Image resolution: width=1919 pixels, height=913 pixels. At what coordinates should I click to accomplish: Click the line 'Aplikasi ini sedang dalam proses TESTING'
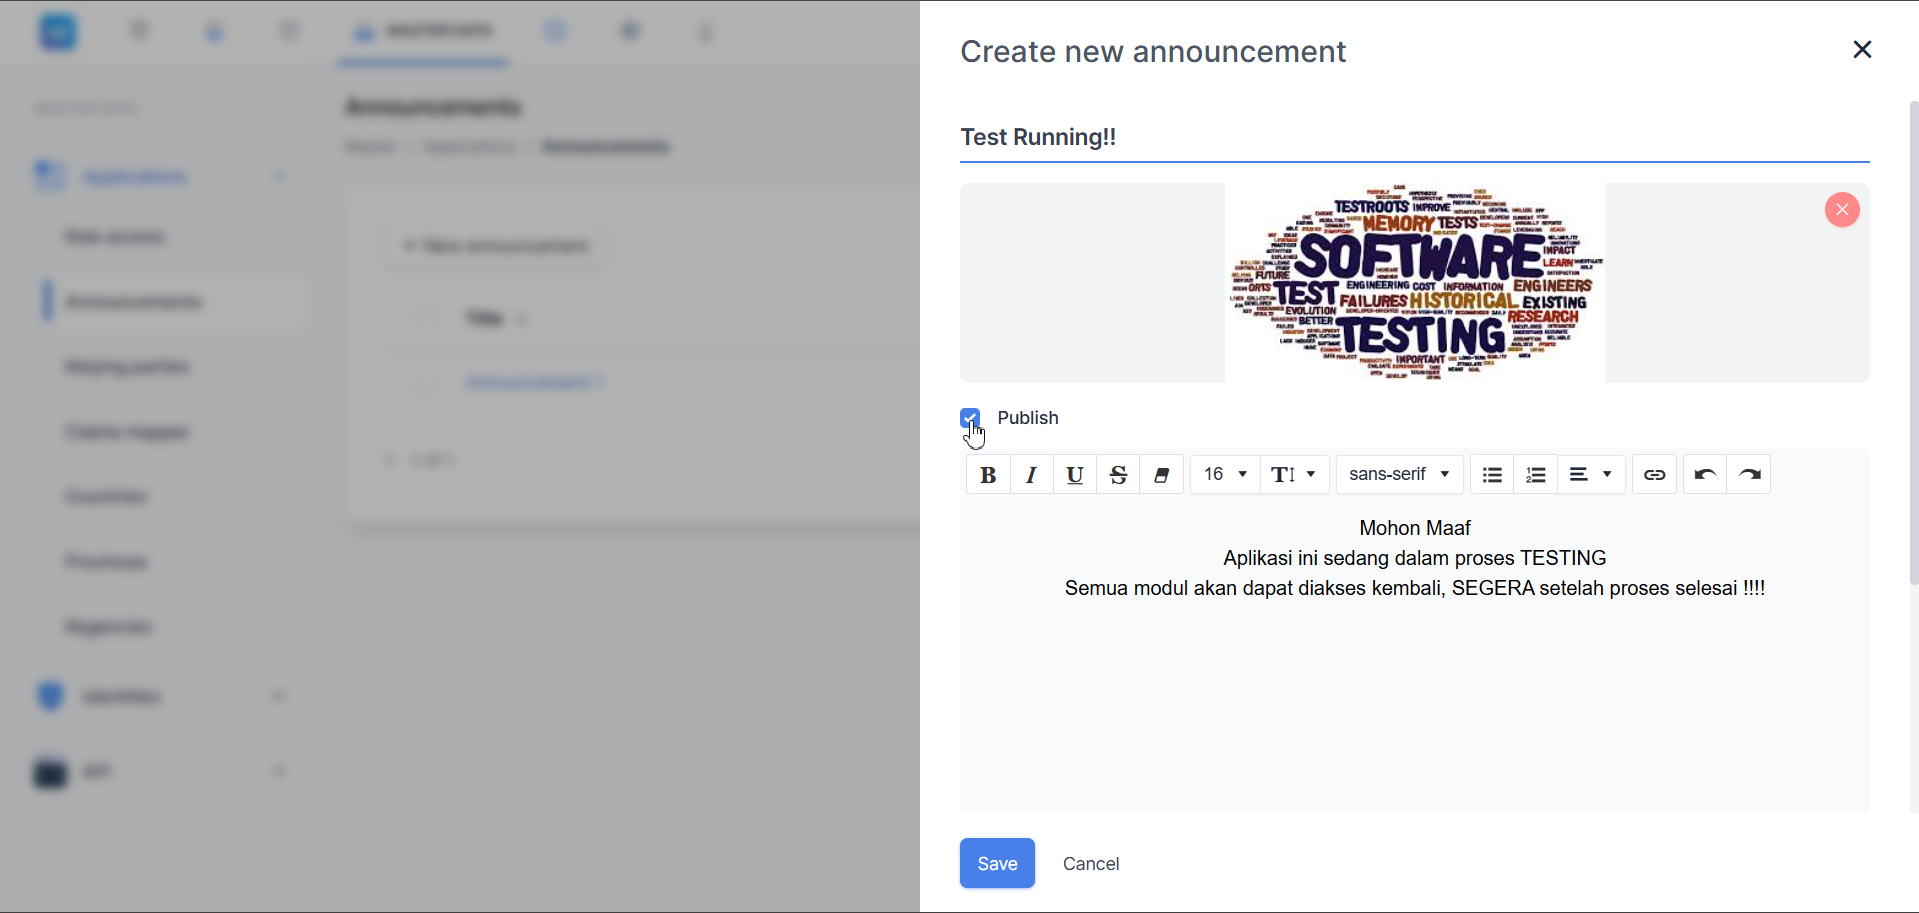pyautogui.click(x=1415, y=558)
